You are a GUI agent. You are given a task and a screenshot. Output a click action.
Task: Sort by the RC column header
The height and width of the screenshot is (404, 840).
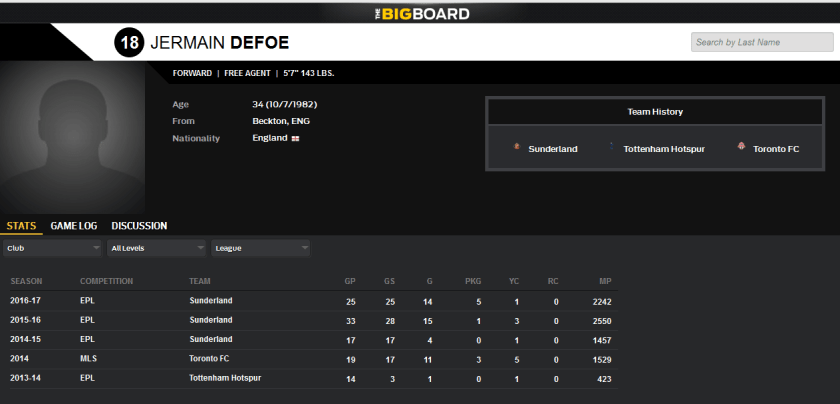(553, 281)
